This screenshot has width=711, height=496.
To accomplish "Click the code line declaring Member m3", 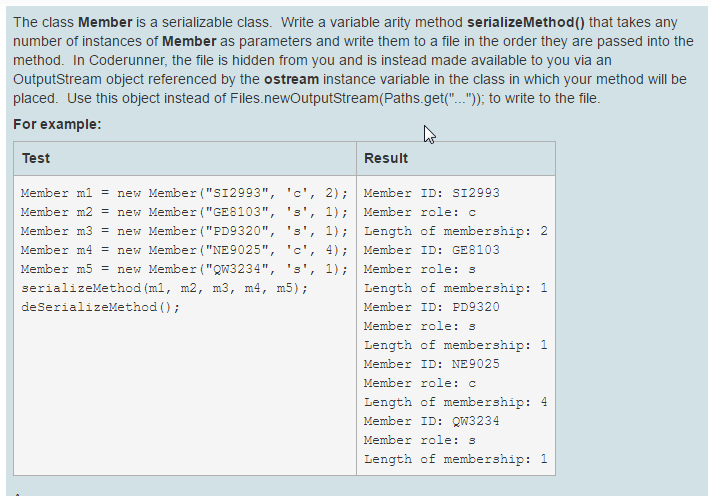I will coord(185,231).
